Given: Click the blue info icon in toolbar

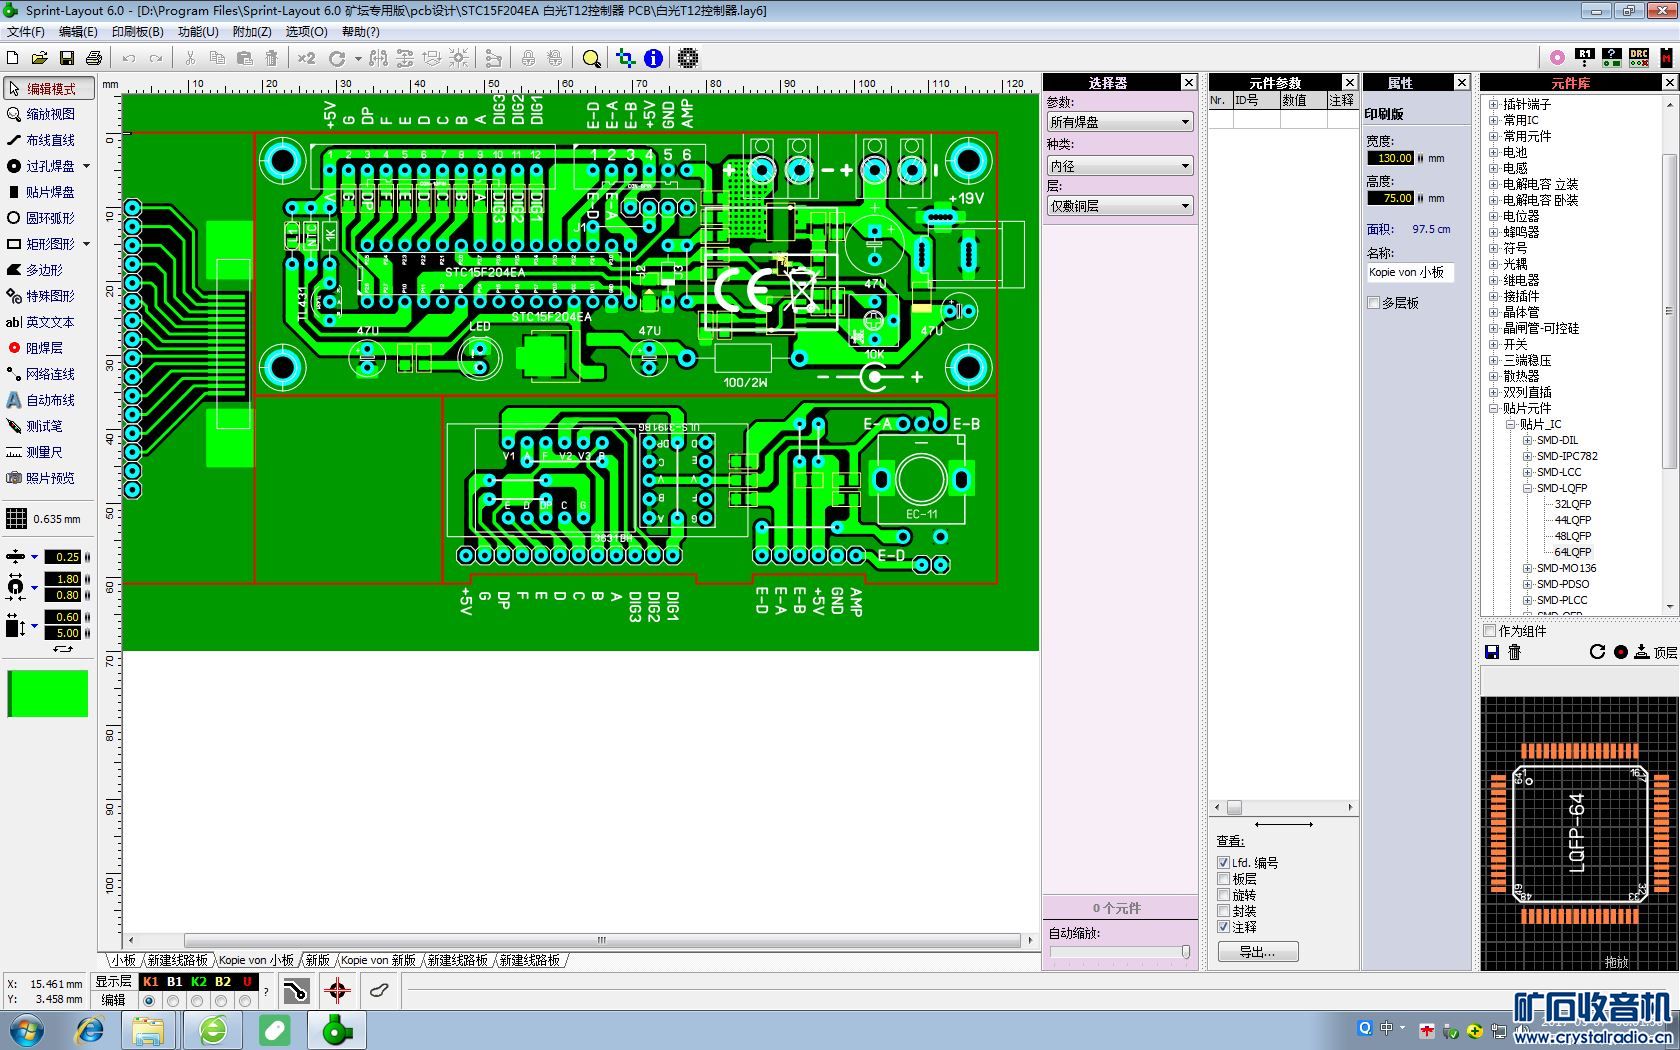Looking at the screenshot, I should 653,58.
